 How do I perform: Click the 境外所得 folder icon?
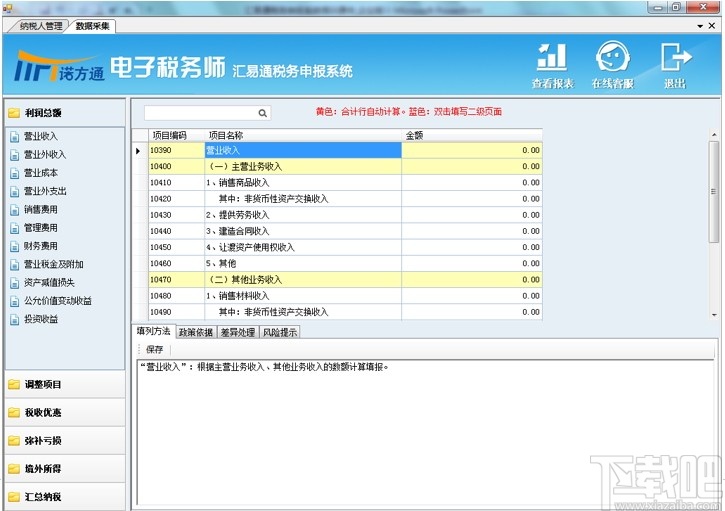tap(14, 468)
